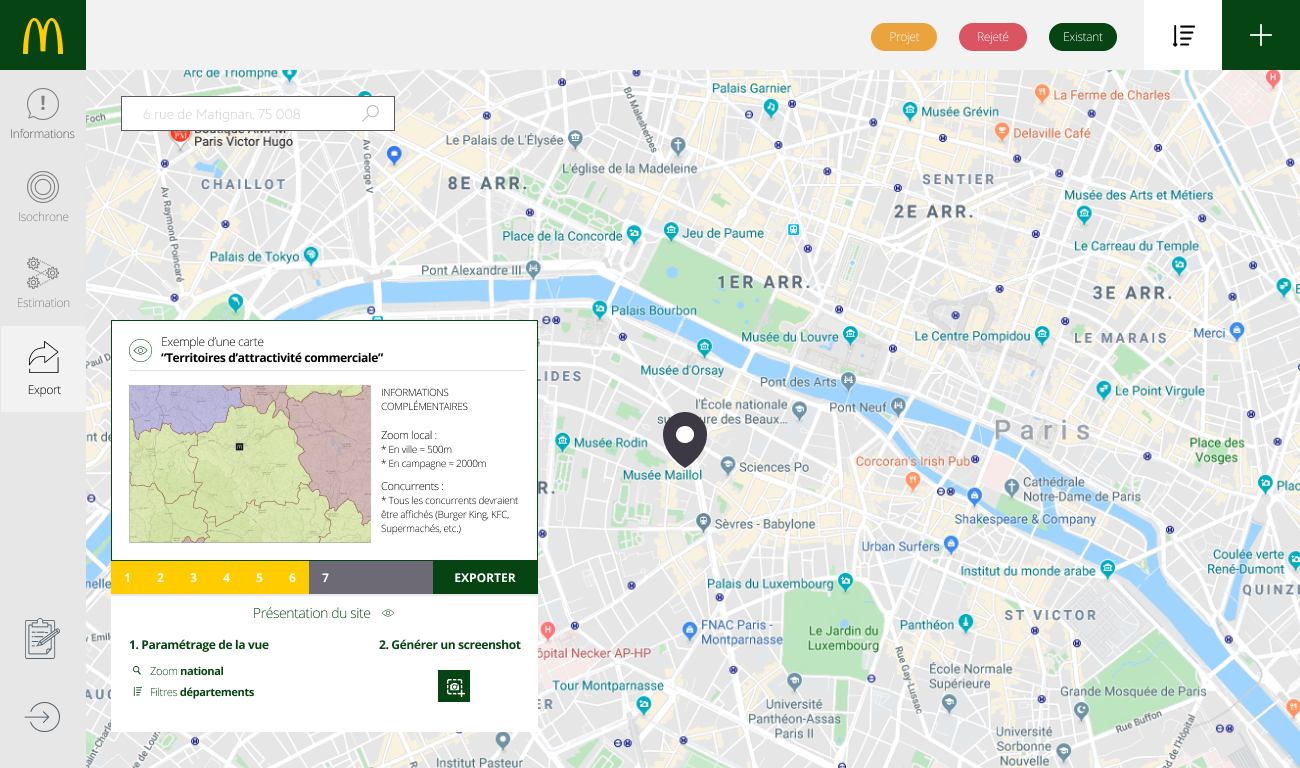Go to export step 3

coord(194,578)
